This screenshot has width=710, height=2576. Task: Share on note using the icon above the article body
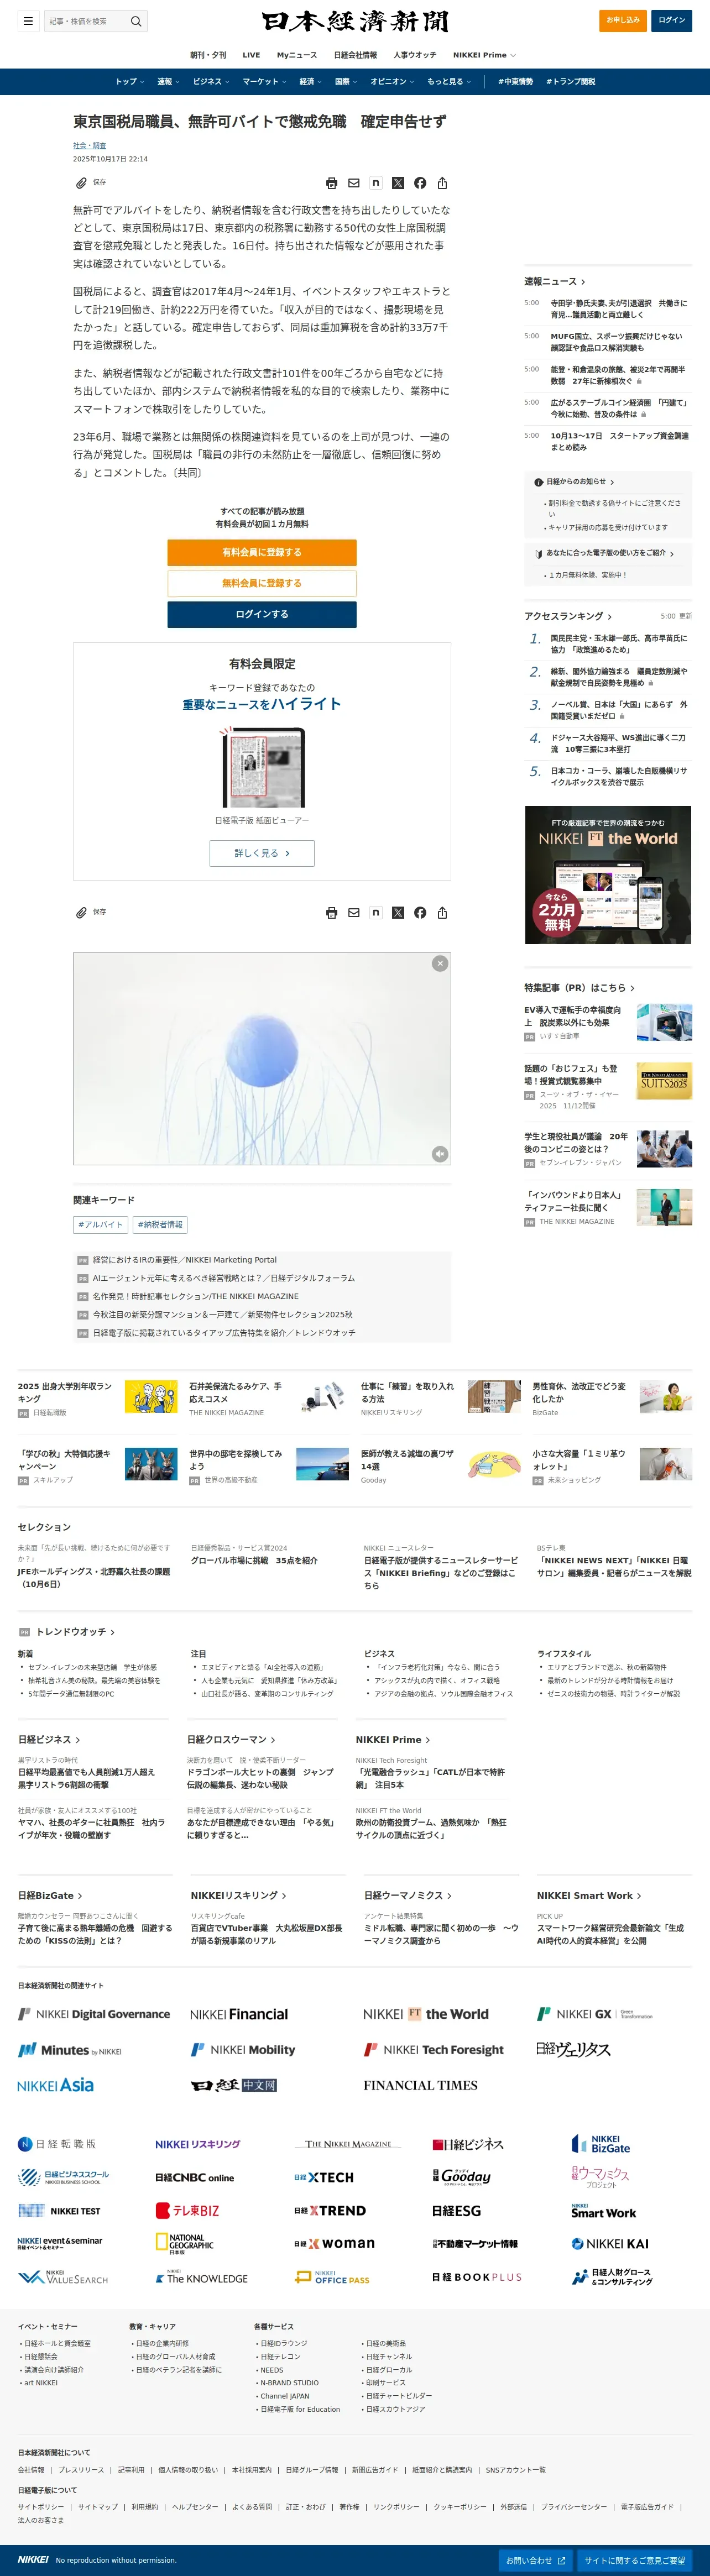(376, 183)
